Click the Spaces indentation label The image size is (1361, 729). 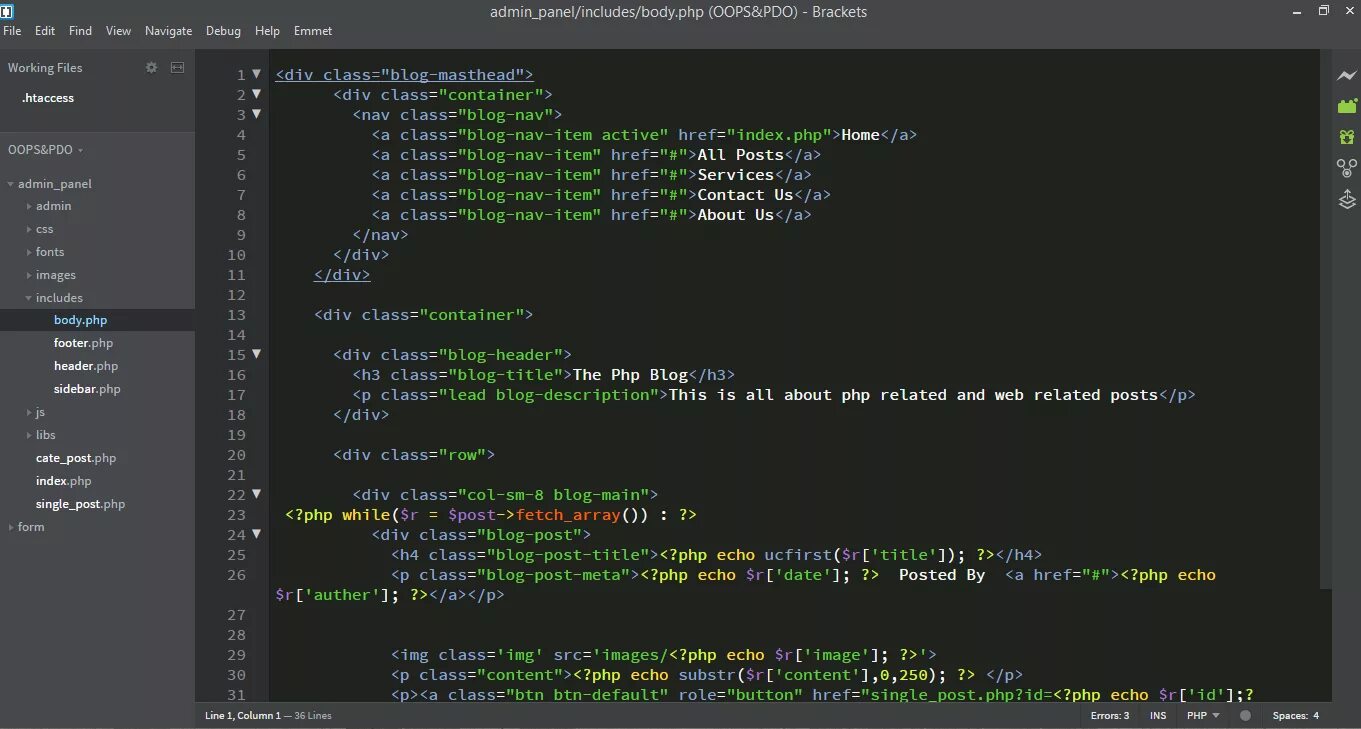pos(1290,715)
